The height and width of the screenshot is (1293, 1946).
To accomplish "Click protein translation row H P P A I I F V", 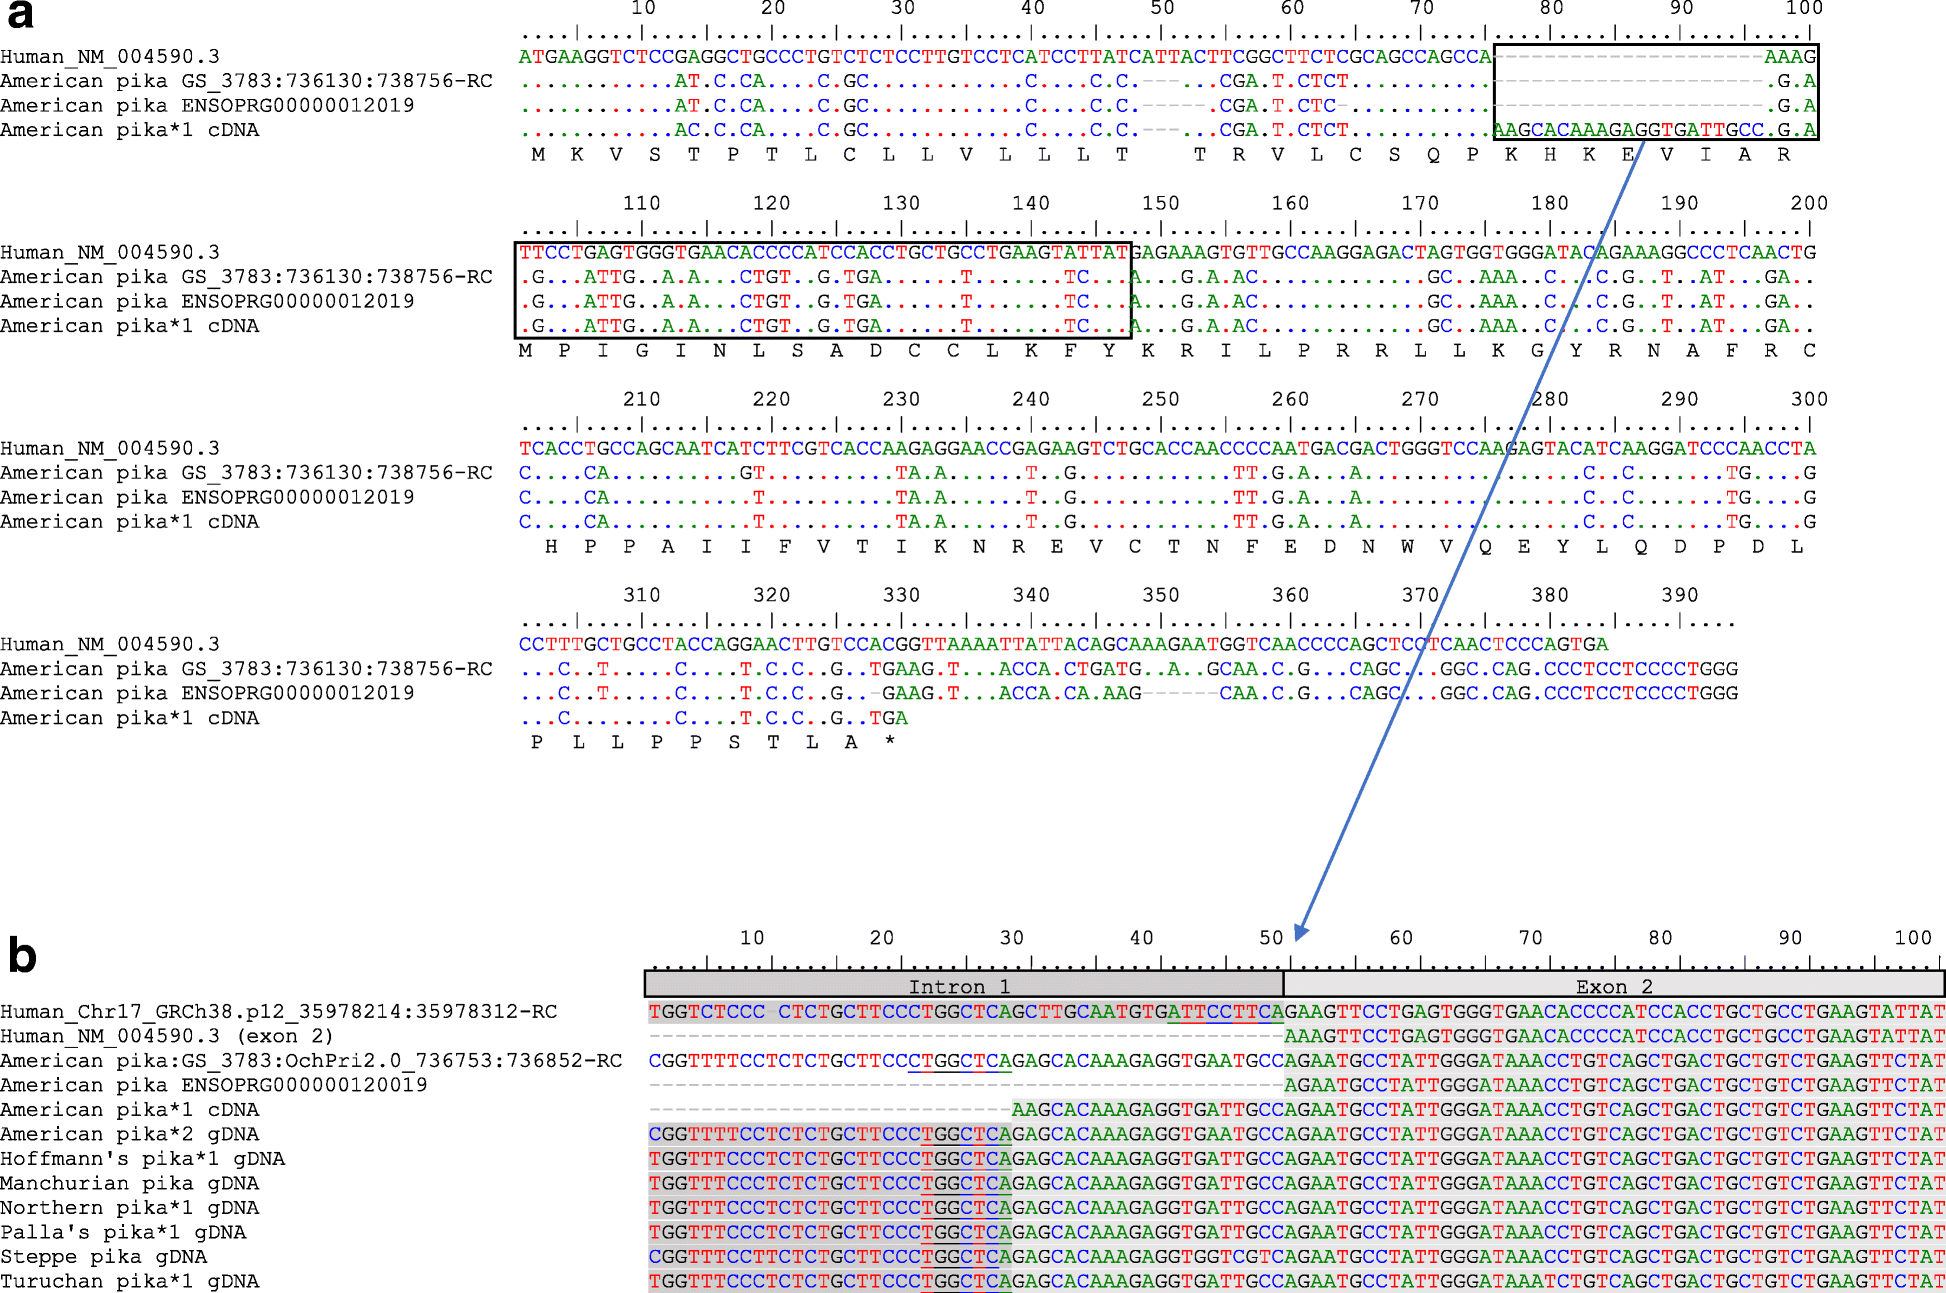I will [1174, 547].
